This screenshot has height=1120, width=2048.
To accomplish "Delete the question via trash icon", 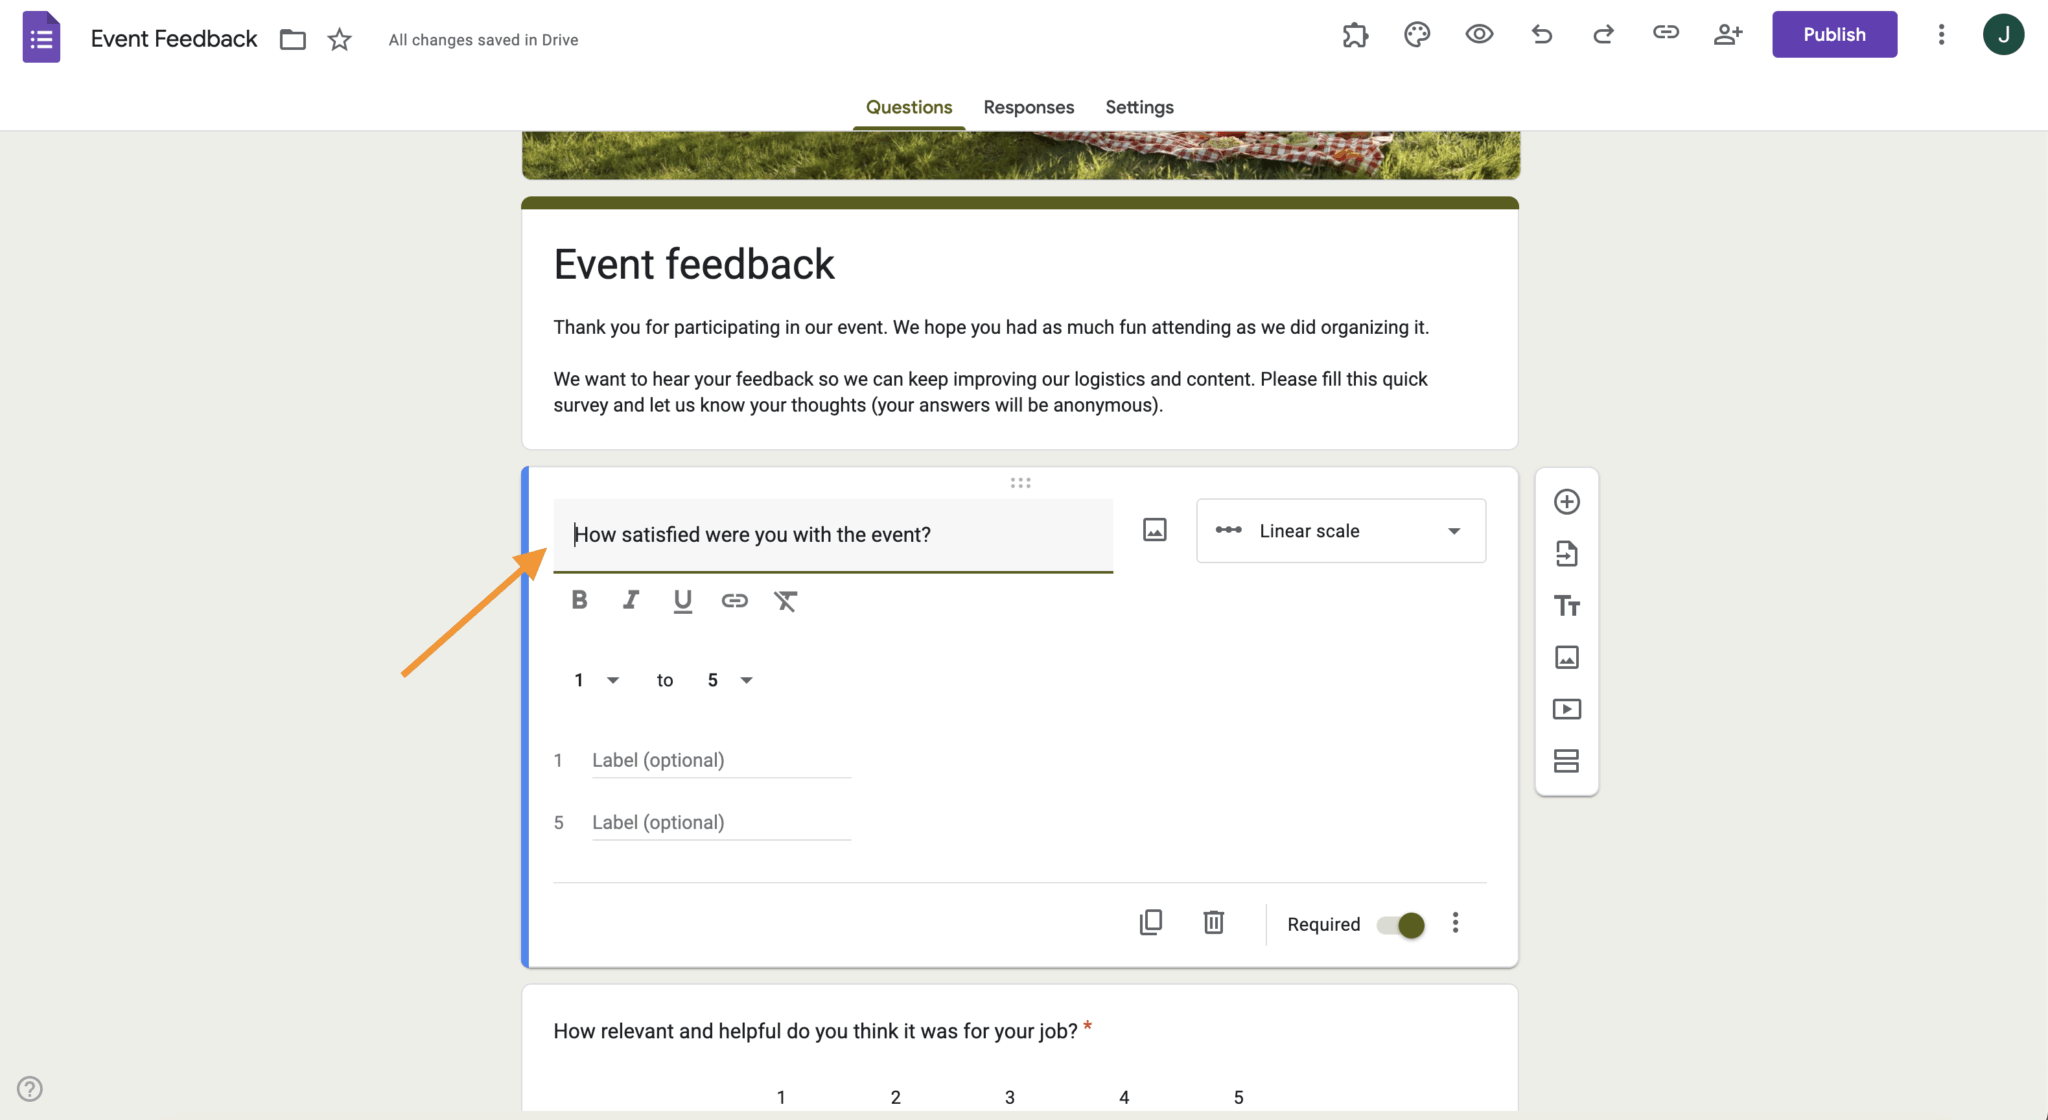I will click(x=1213, y=922).
